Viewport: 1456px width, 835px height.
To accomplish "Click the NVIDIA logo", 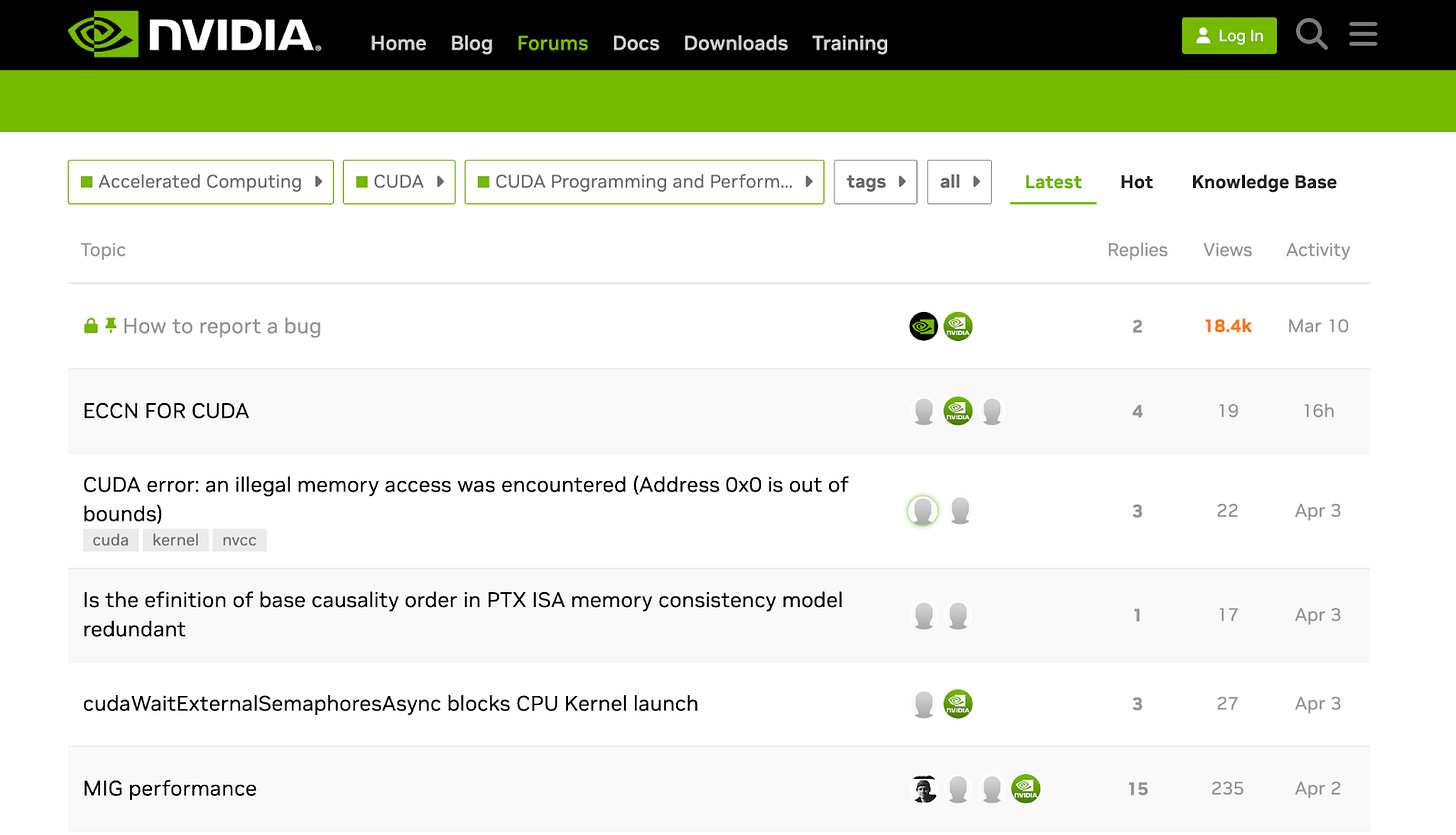I will 194,35.
